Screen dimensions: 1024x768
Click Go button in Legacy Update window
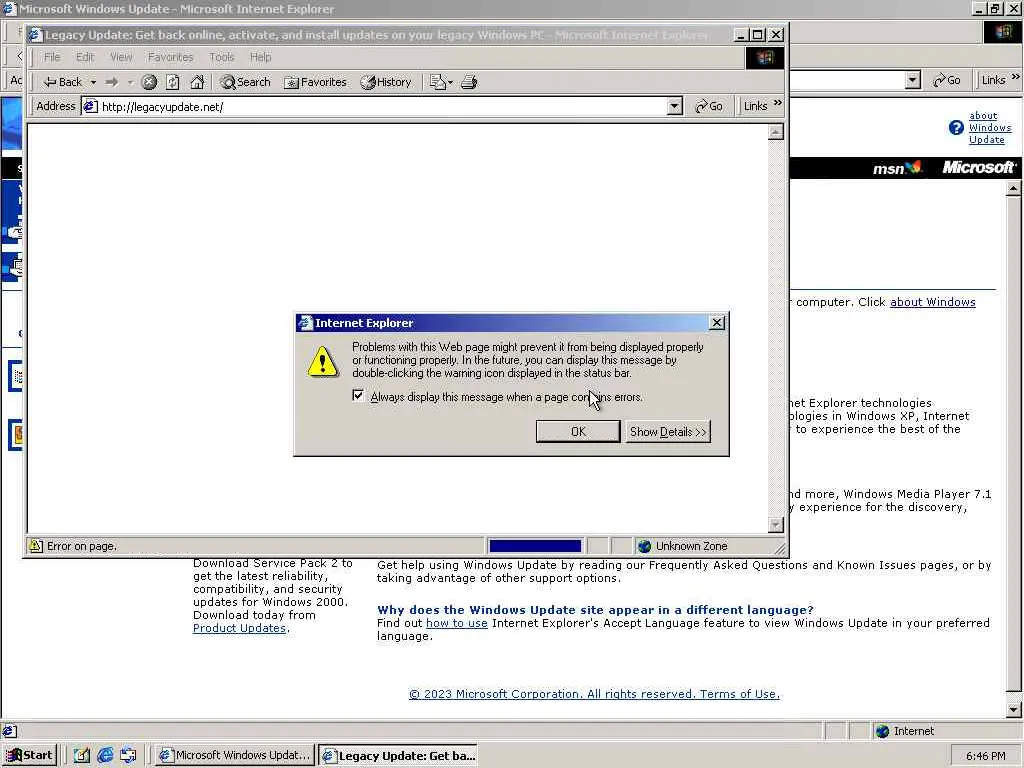[709, 106]
